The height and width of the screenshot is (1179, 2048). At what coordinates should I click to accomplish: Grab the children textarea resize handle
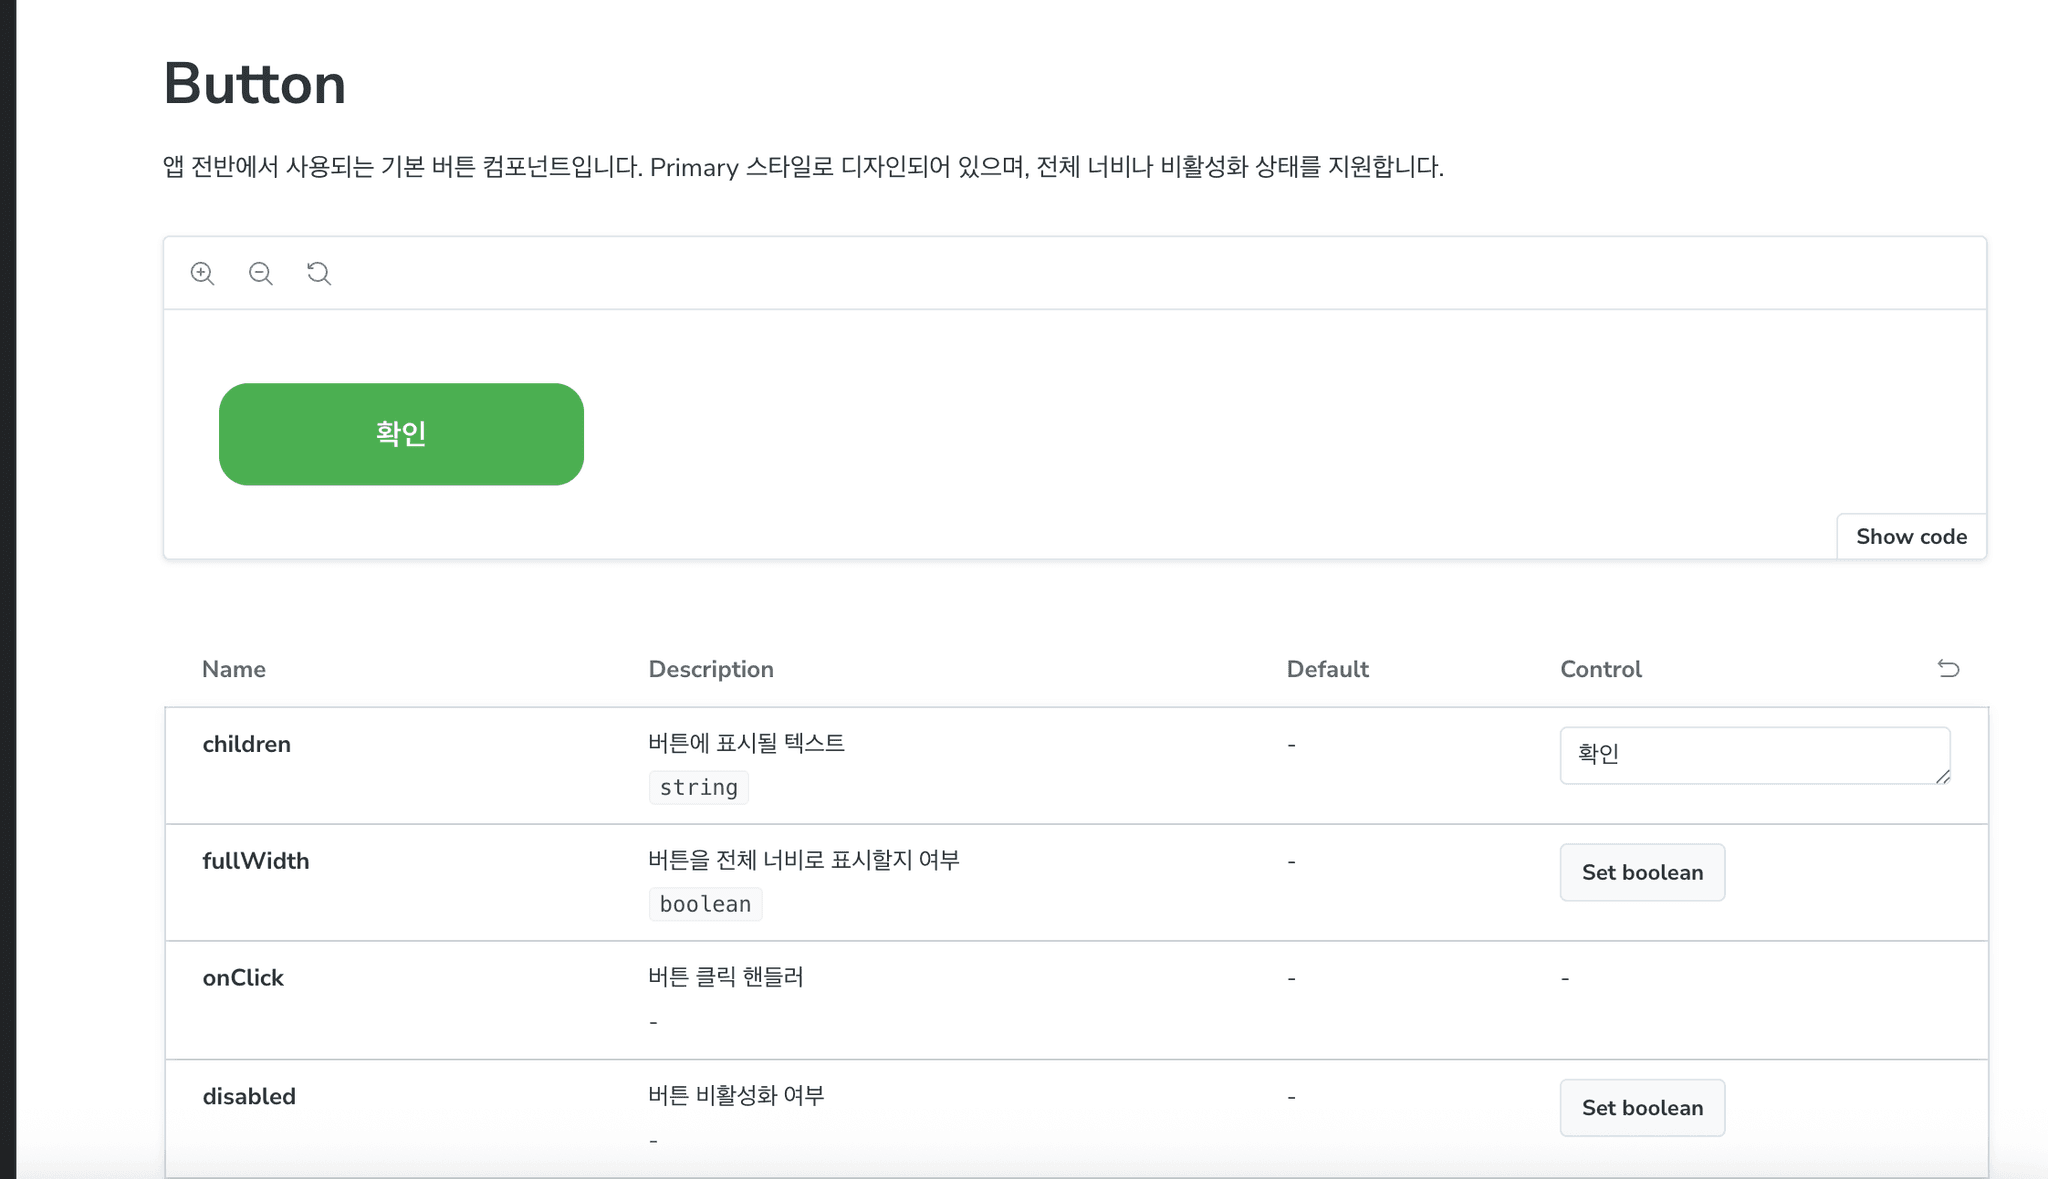(1942, 777)
